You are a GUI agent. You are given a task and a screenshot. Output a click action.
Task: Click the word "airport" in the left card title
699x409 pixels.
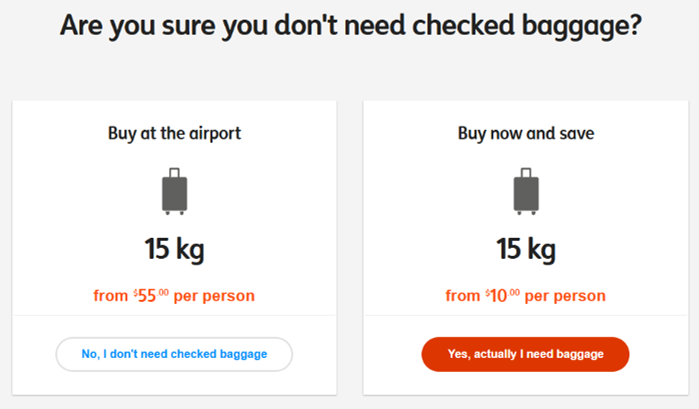click(215, 133)
